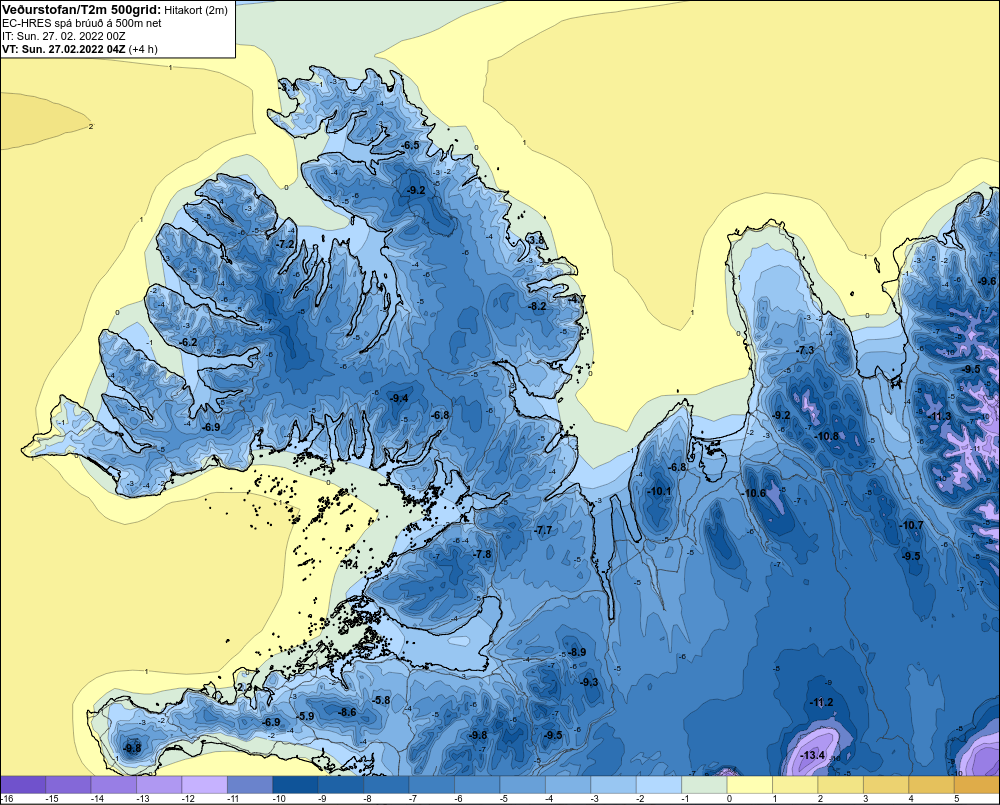Click legend swatch between -3 and -2
This screenshot has height=805, width=1000.
pyautogui.click(x=614, y=785)
